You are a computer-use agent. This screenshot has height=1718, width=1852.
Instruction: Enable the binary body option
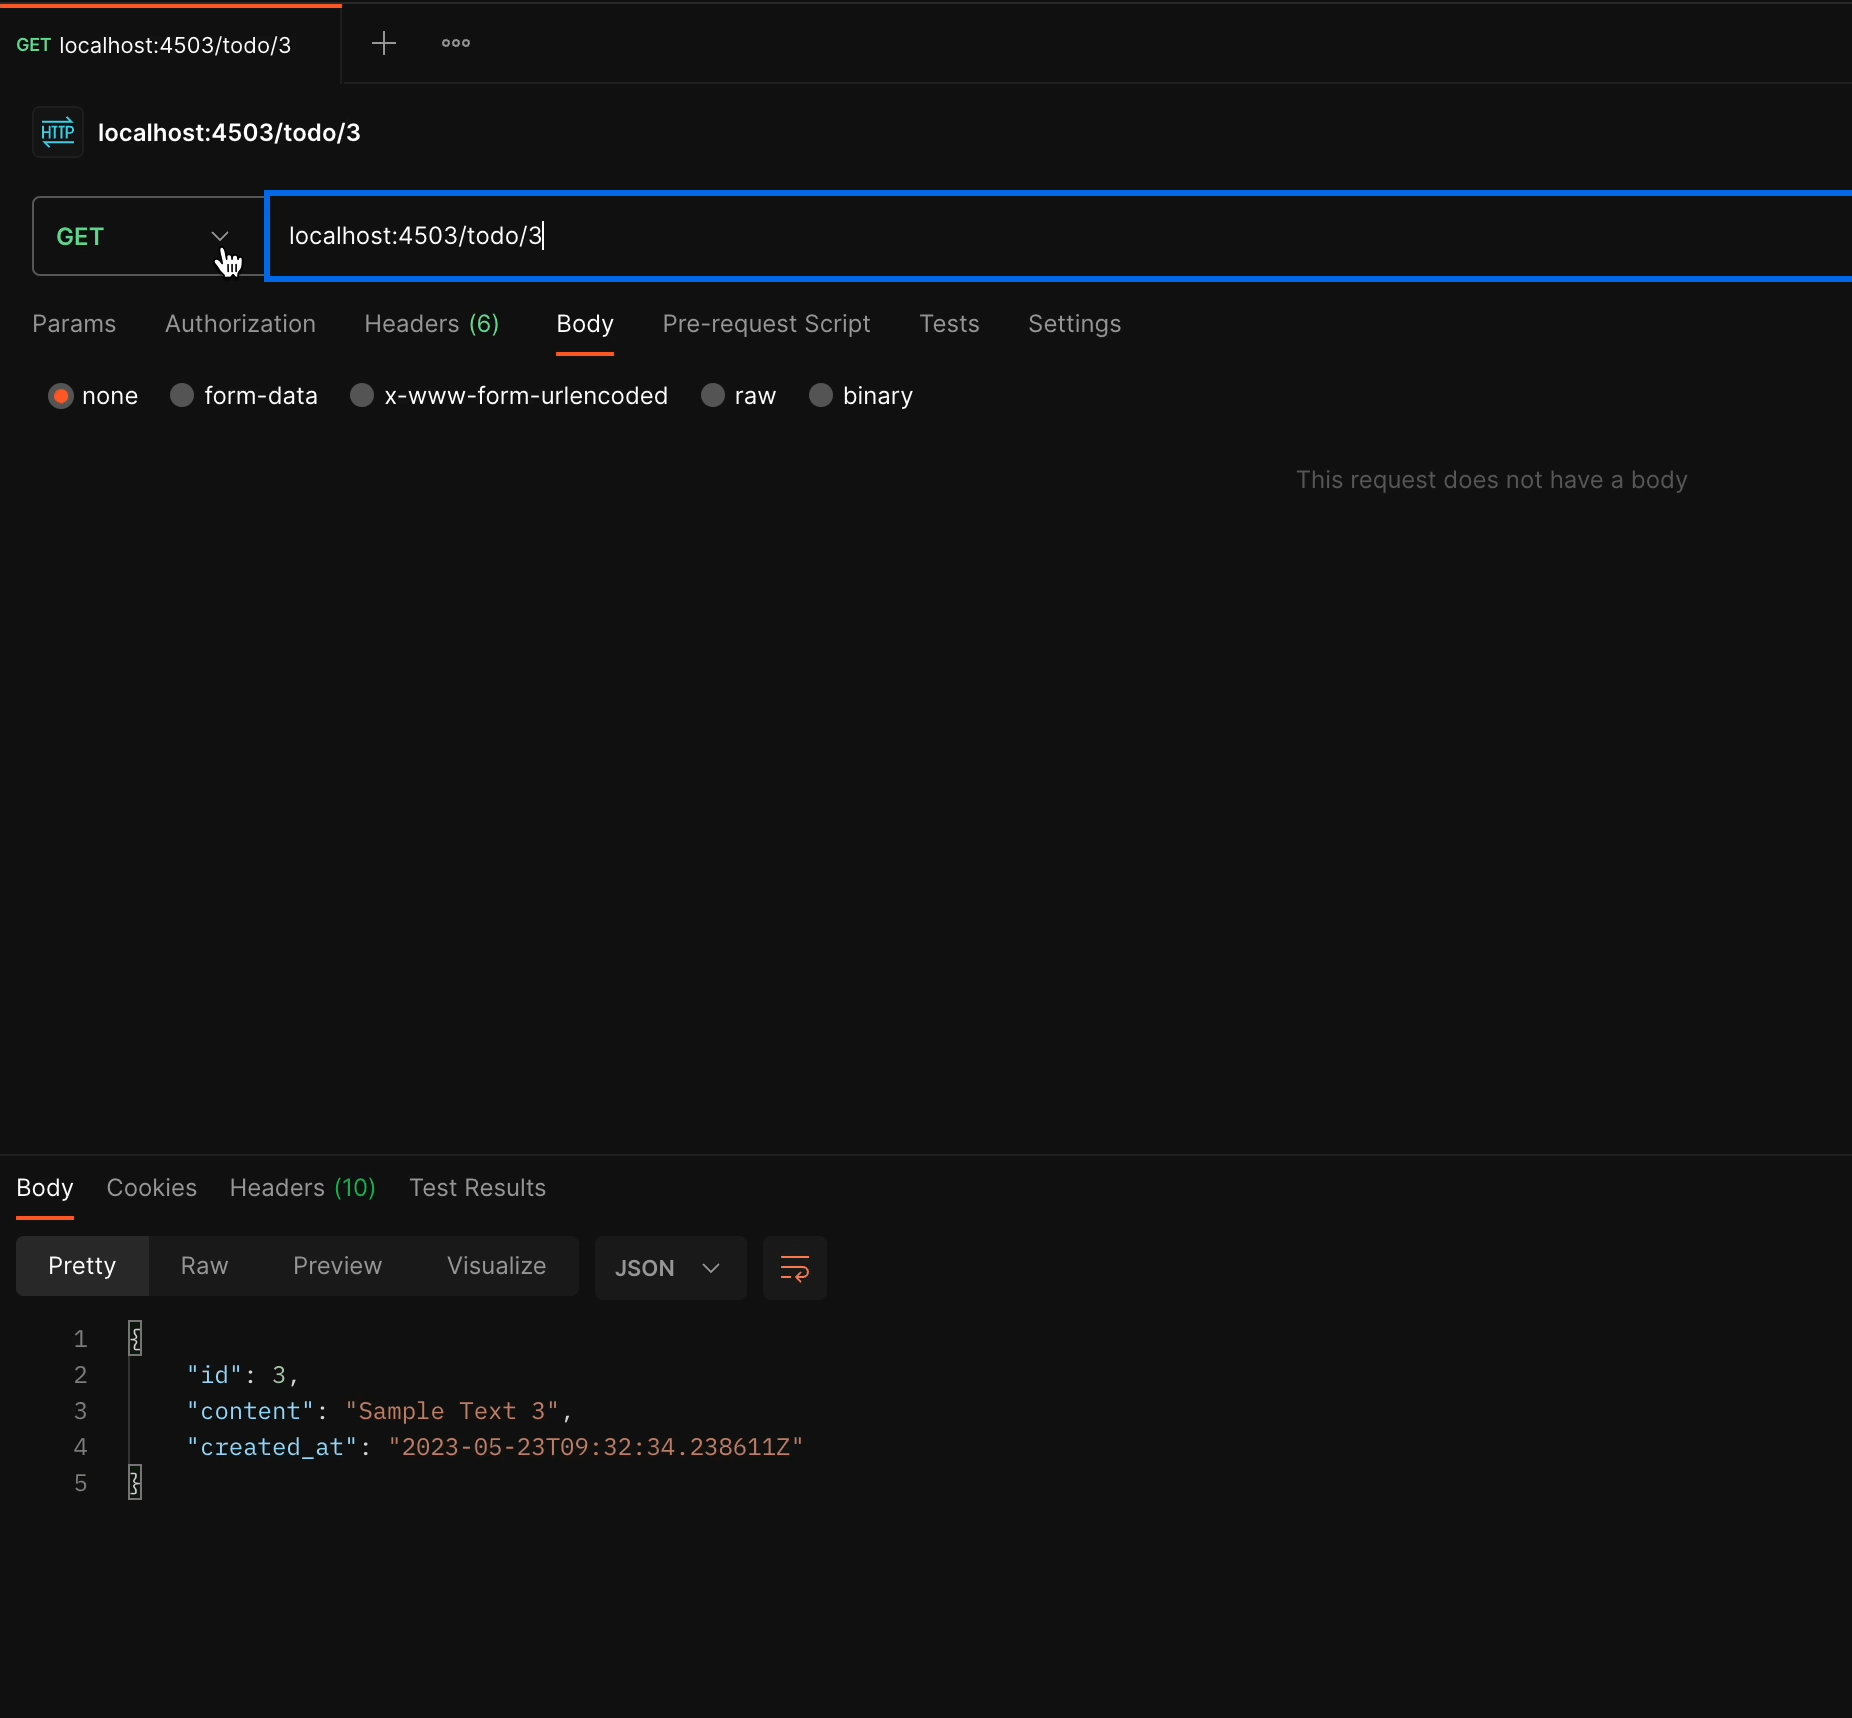(821, 396)
